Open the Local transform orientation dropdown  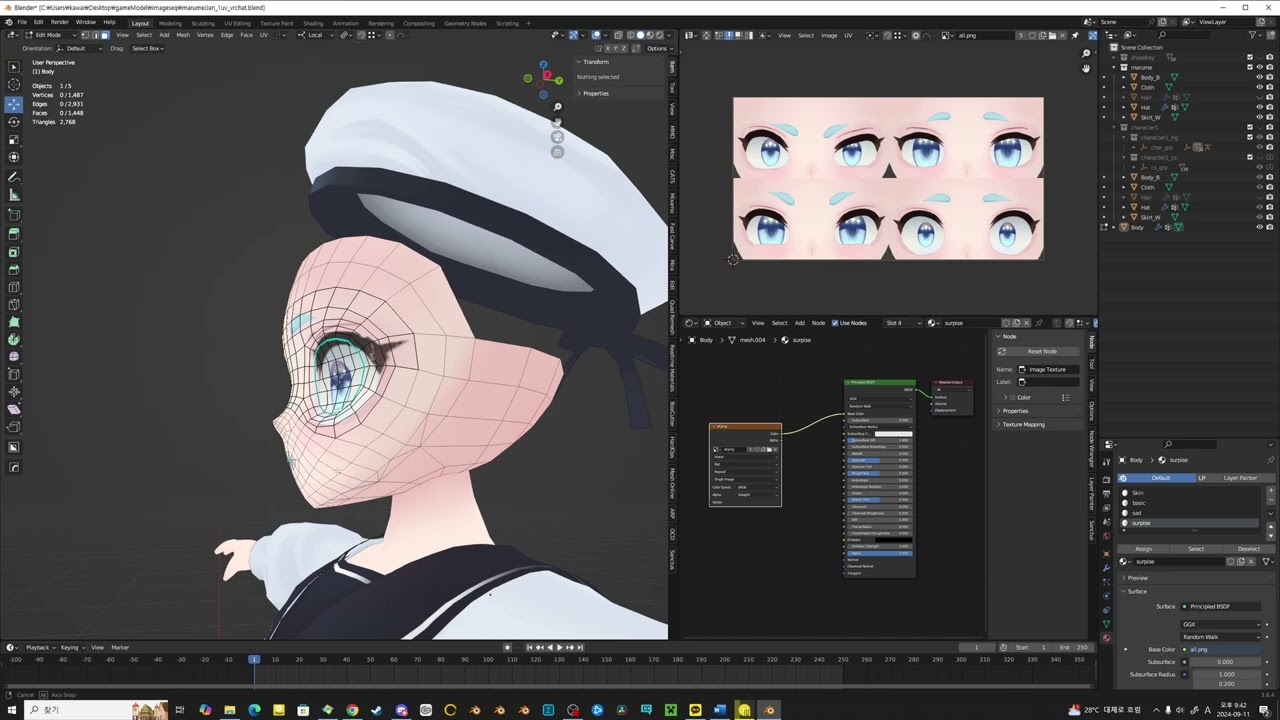318,35
